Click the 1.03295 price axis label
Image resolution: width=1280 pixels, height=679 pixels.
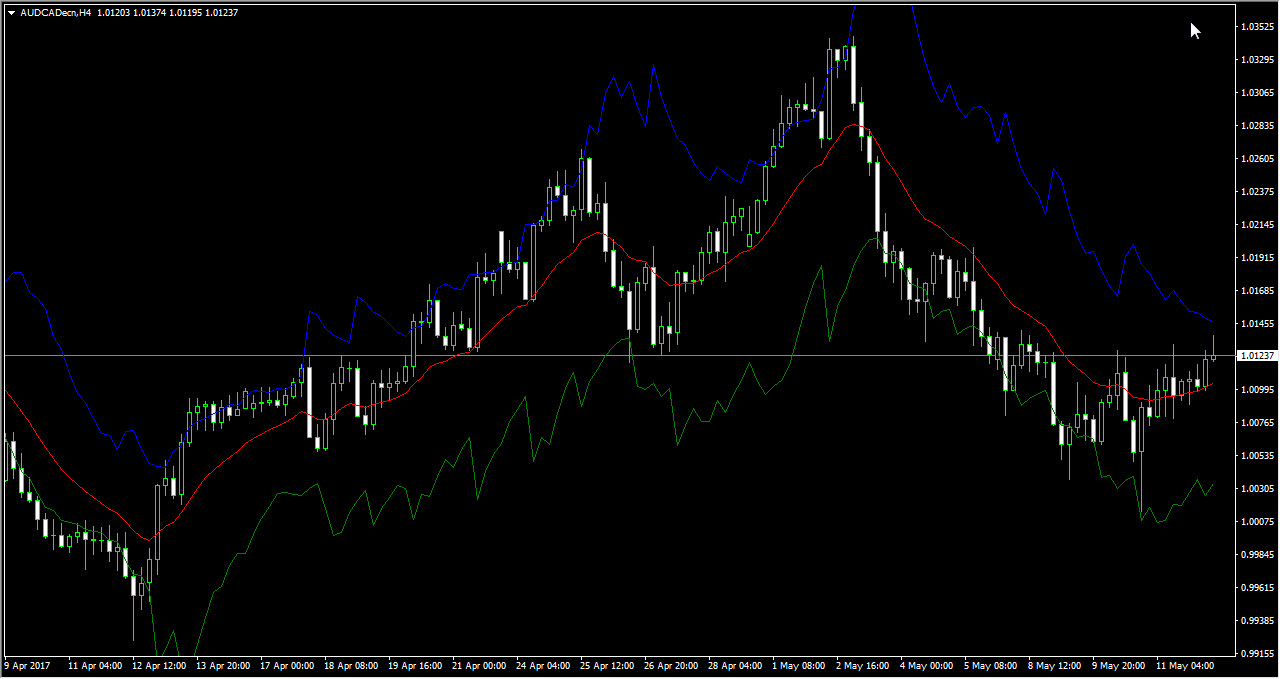pos(1257,60)
